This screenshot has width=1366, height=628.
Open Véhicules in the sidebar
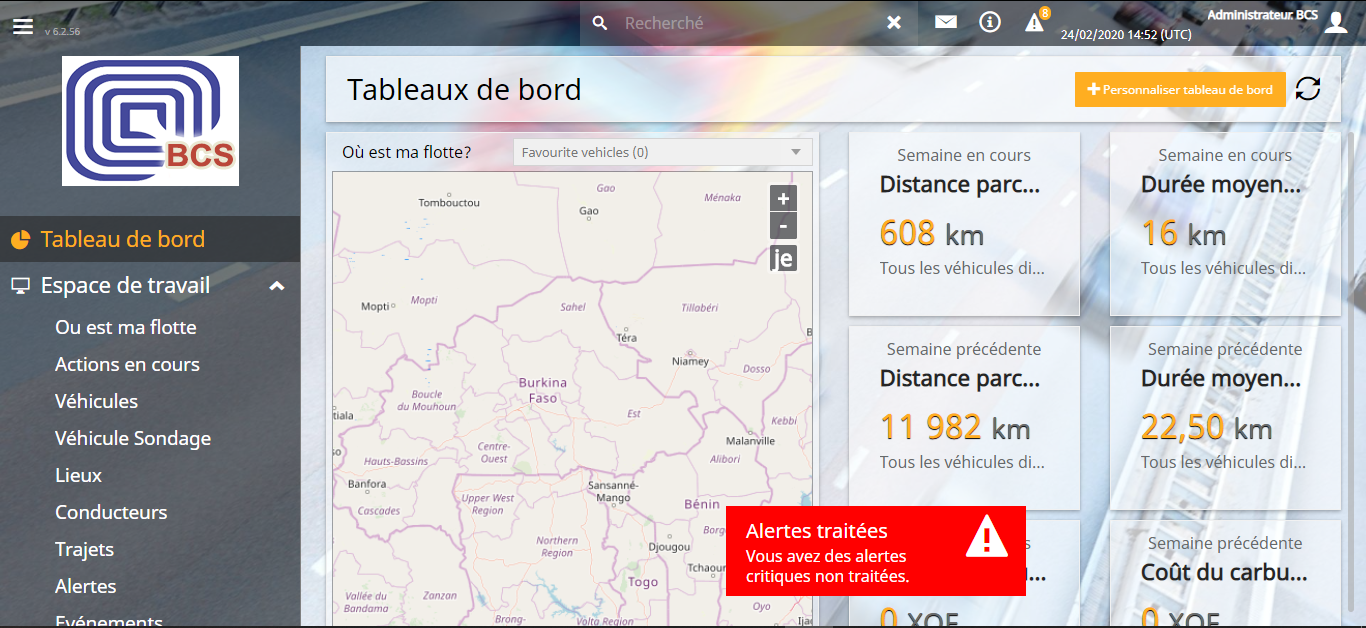[x=96, y=401]
